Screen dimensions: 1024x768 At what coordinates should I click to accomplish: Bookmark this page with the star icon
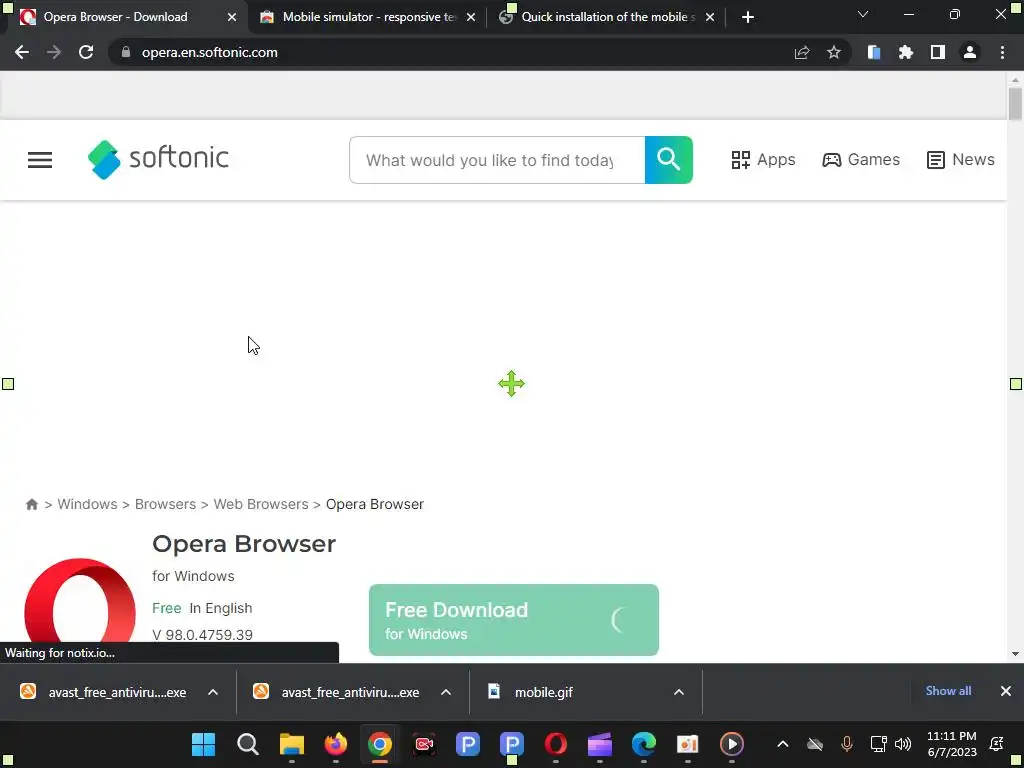pos(834,52)
